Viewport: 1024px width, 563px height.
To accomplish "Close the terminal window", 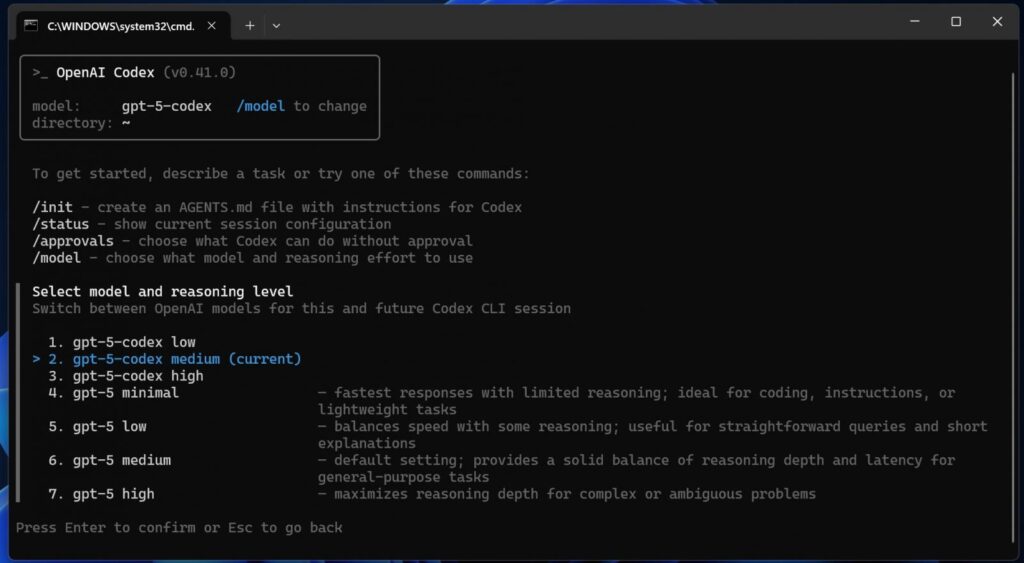I will tap(997, 22).
